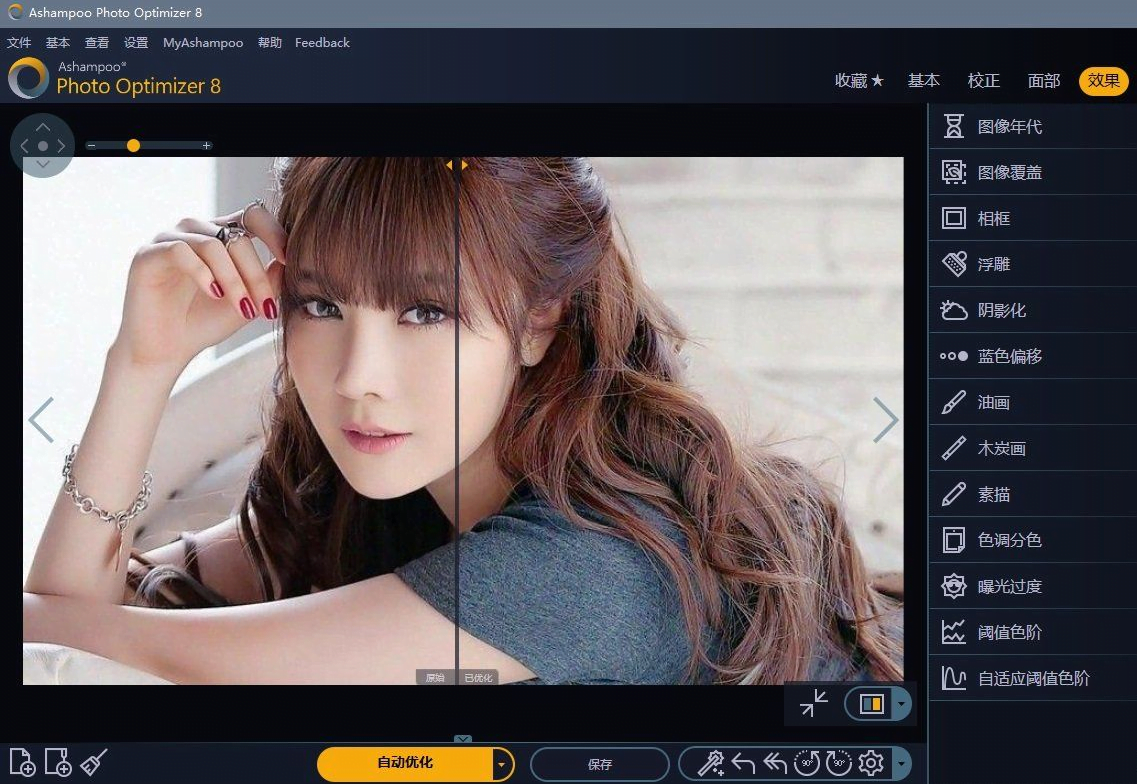Pan the image right arrow

[62, 146]
